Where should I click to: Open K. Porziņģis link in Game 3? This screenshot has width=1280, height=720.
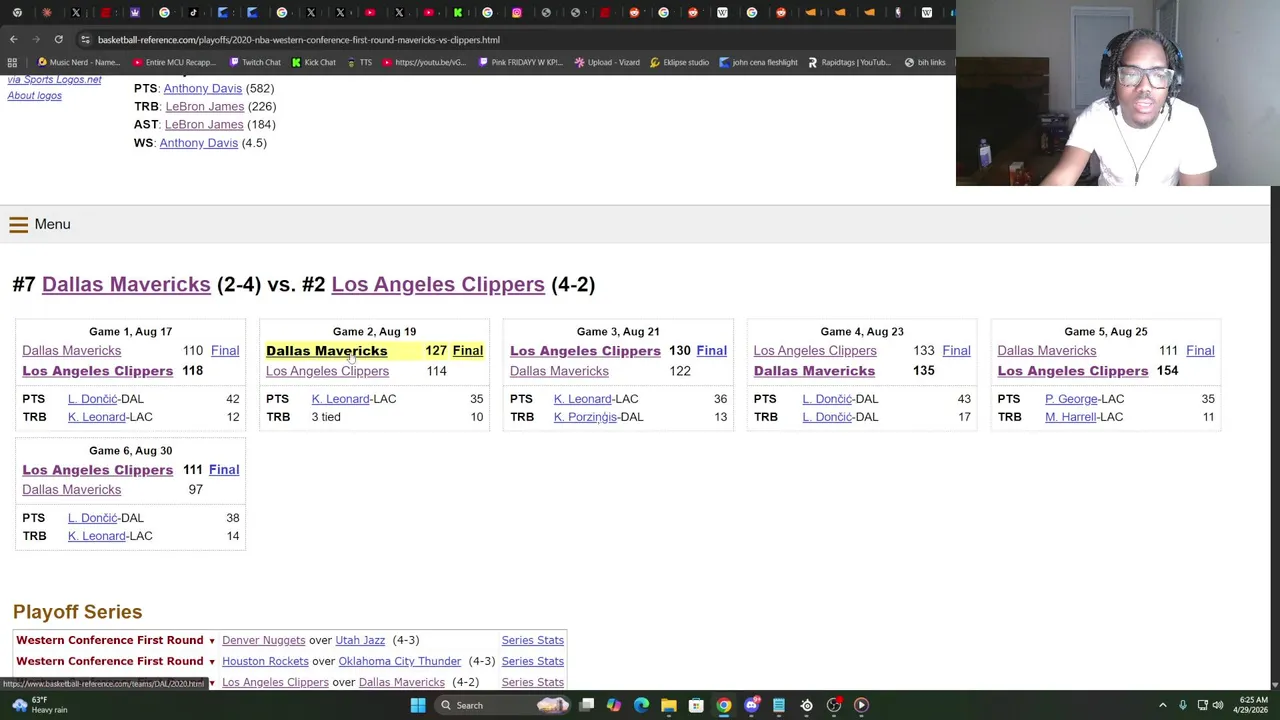(x=585, y=417)
